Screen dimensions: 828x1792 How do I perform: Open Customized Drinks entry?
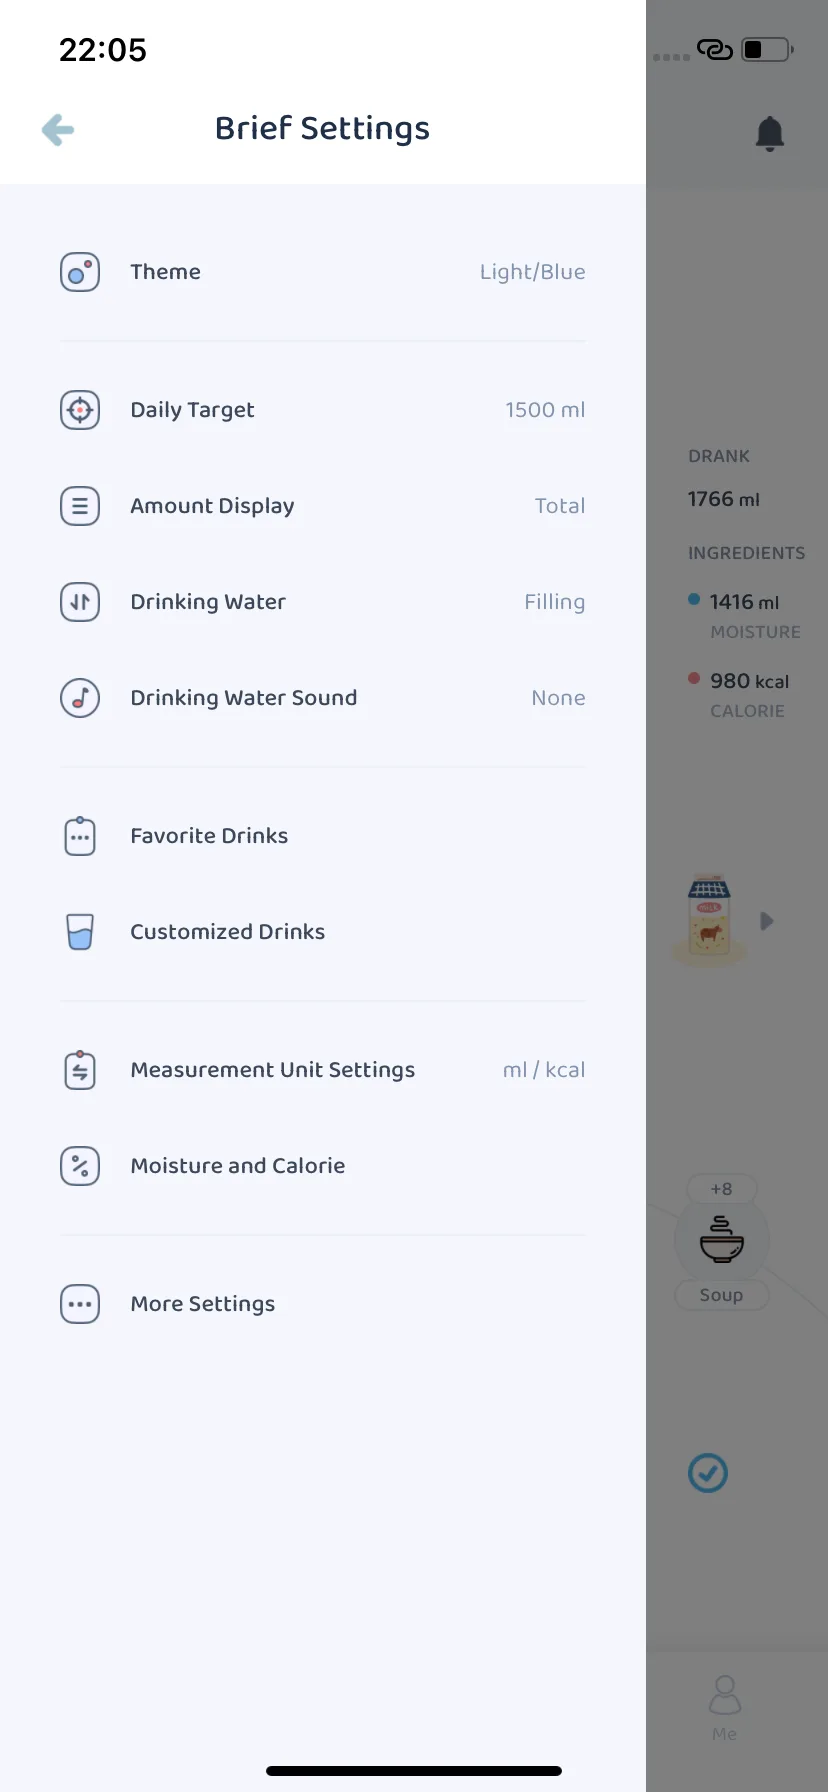[323, 932]
